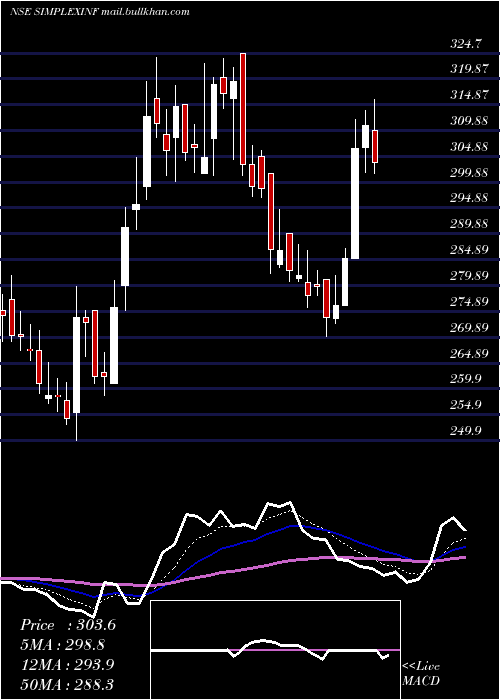500x700 pixels.
Task: Click the NSE SIMPLEXINF mail.bullkhan.com title text
Action: pos(100,12)
